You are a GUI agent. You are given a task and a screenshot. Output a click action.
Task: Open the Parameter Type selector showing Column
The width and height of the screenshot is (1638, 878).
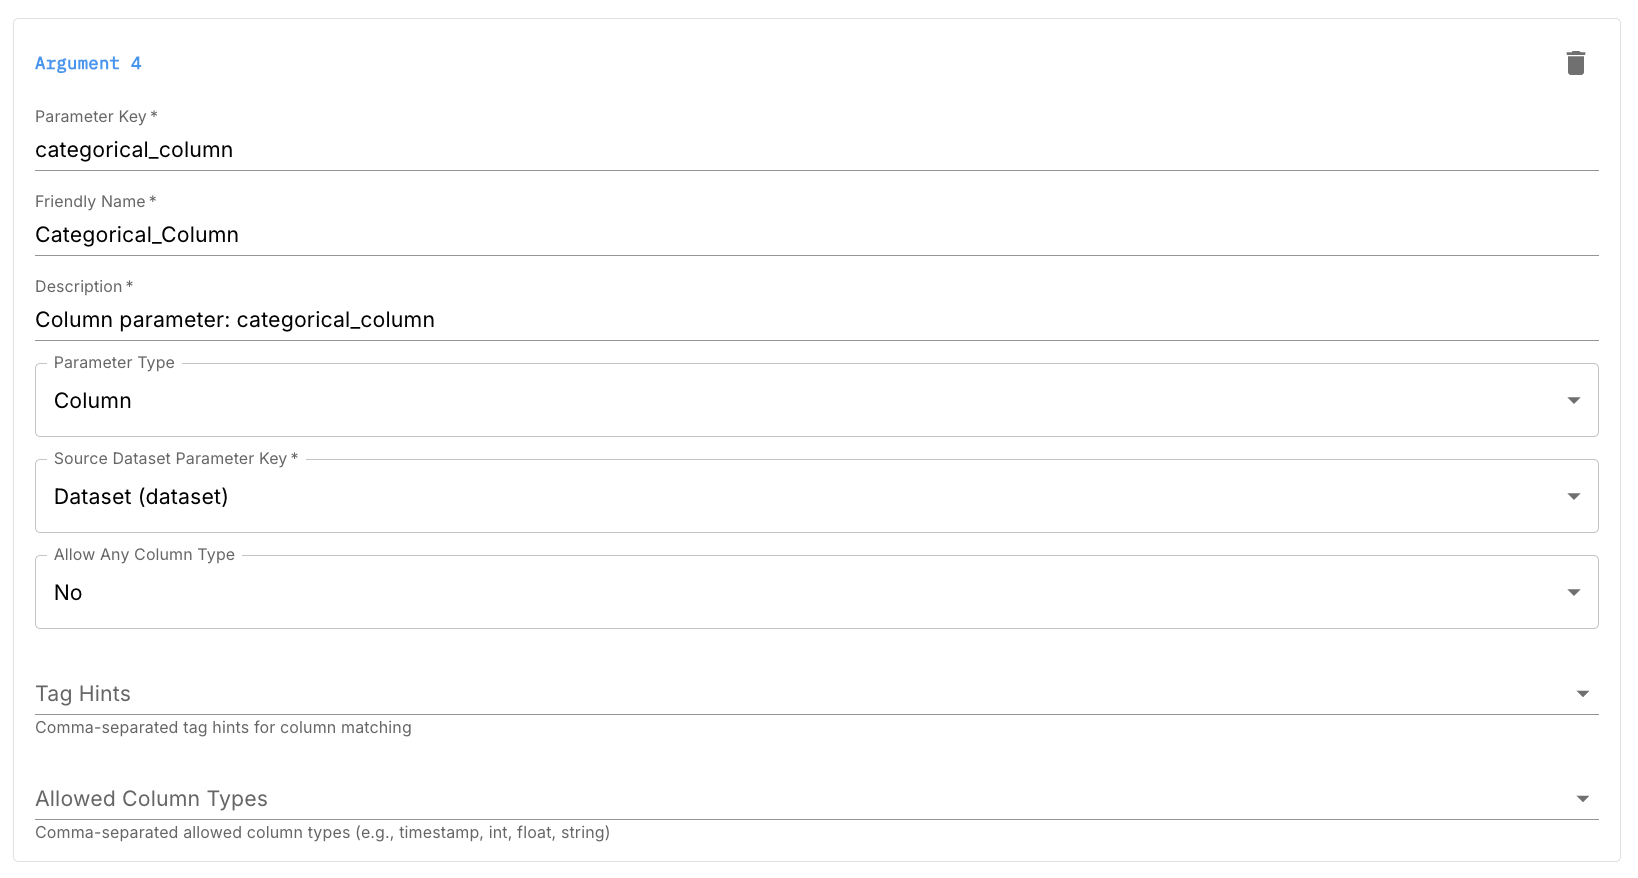(x=800, y=400)
